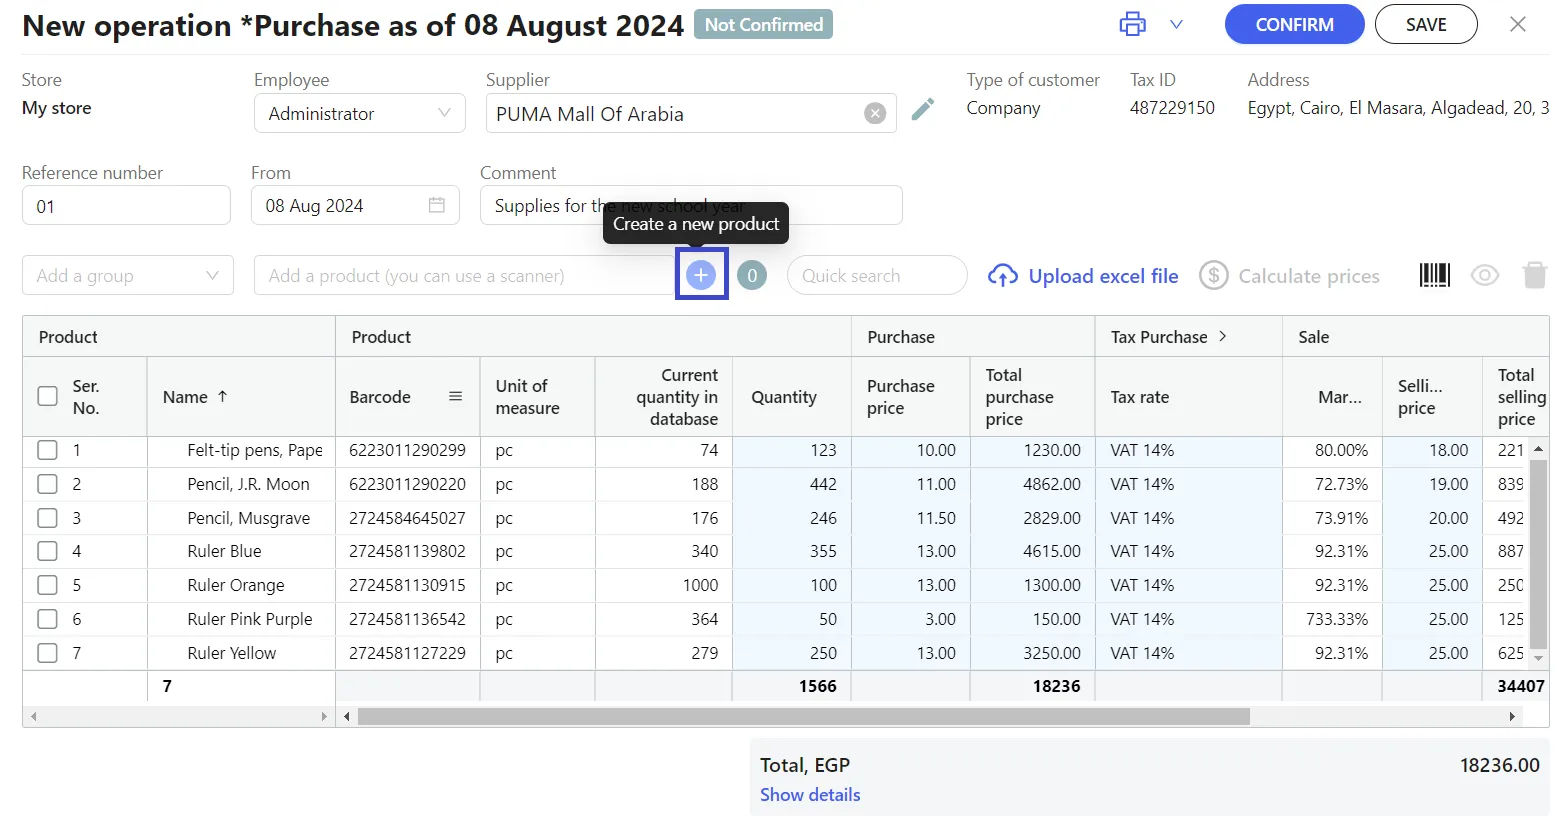The width and height of the screenshot is (1561, 817).
Task: Click quantity 250 for Ruler Yellow
Action: pos(791,653)
